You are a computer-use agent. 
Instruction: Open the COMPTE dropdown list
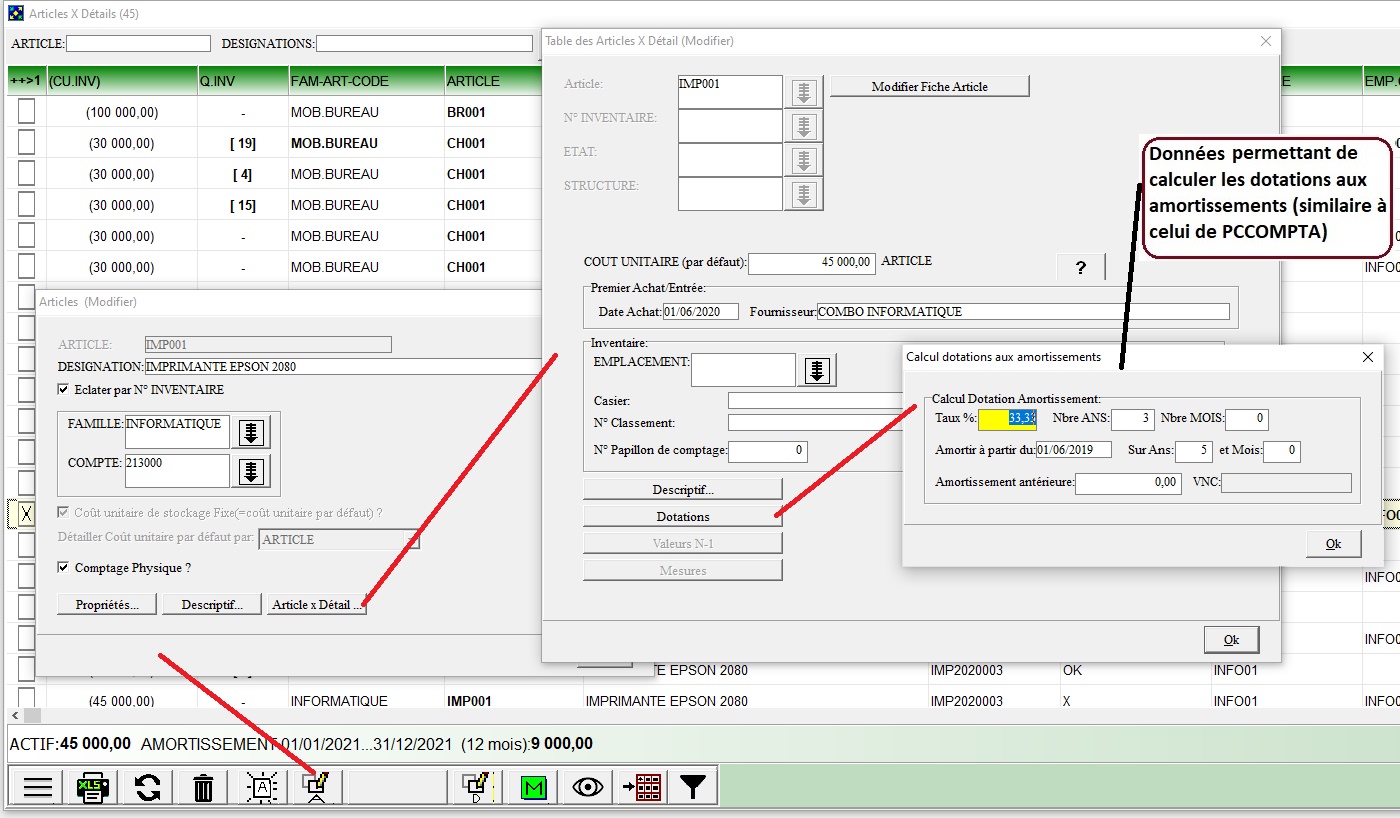250,471
